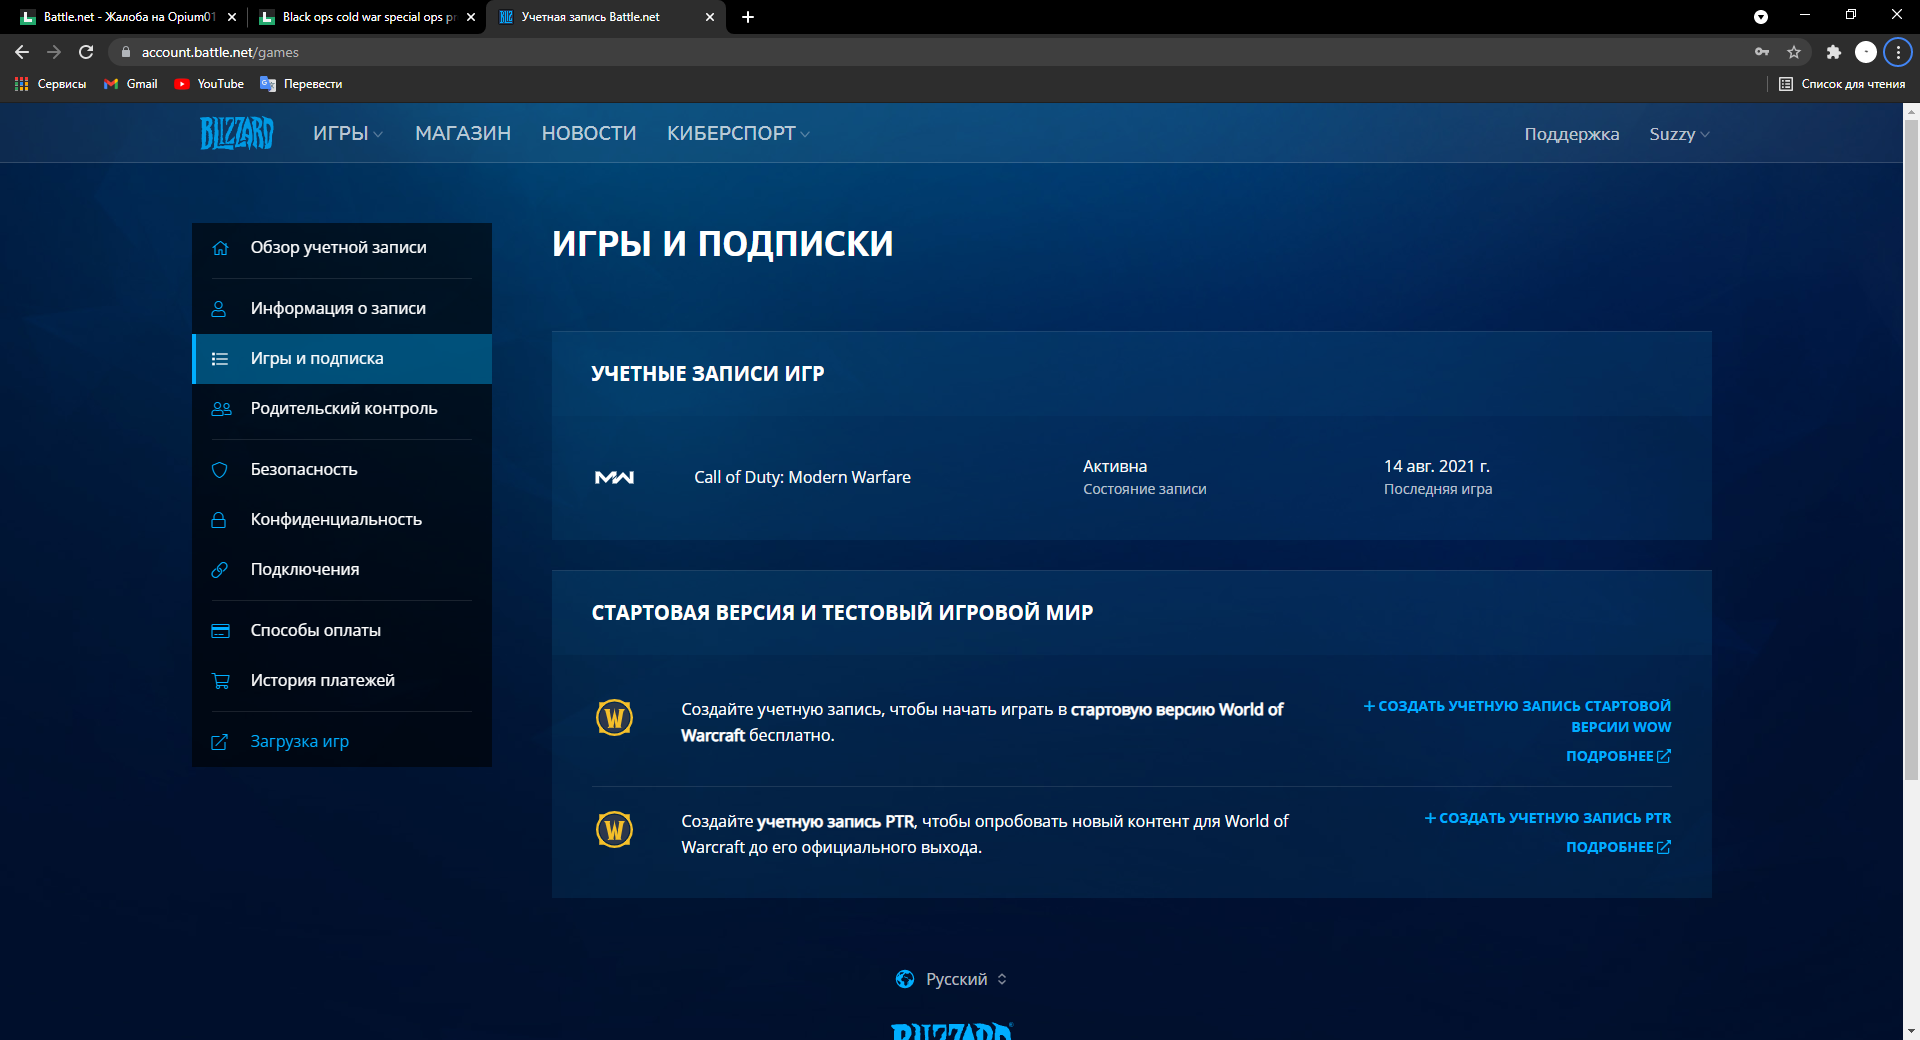1920x1040 pixels.
Task: Click the shield icon beside Безопасность
Action: (220, 470)
